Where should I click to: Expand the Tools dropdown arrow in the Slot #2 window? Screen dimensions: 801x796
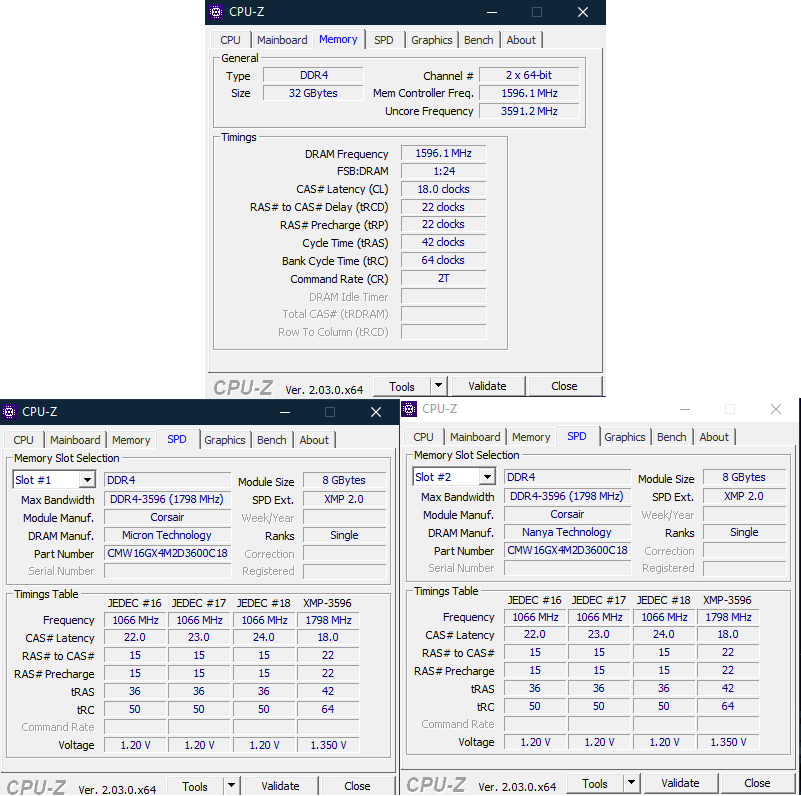(631, 783)
